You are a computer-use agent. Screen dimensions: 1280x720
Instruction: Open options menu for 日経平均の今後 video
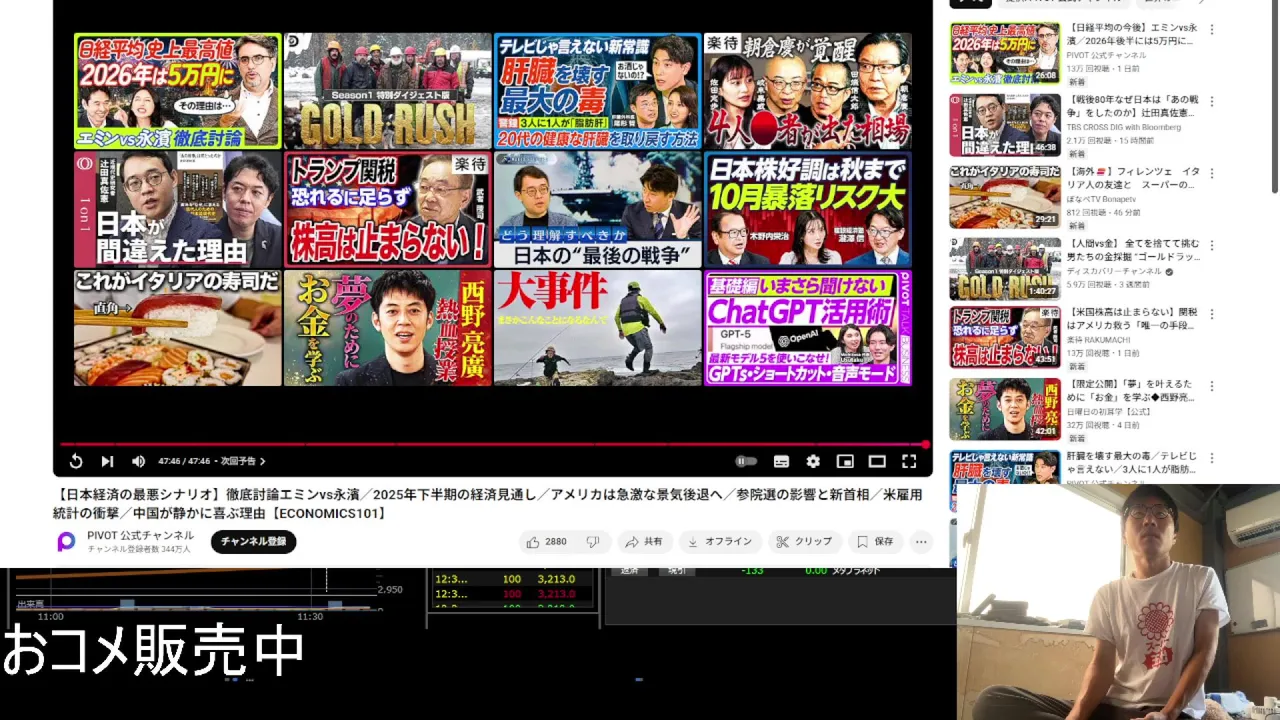pyautogui.click(x=1212, y=30)
